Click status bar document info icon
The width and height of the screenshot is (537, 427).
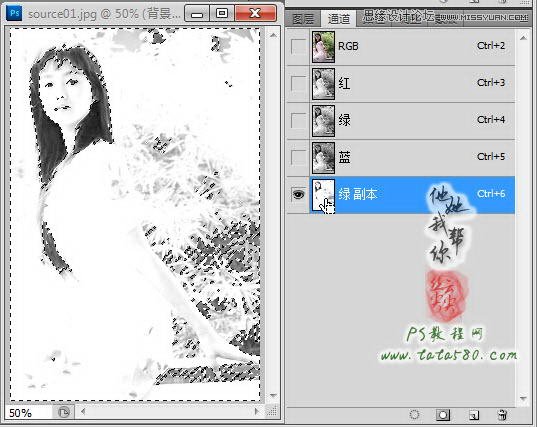64,412
